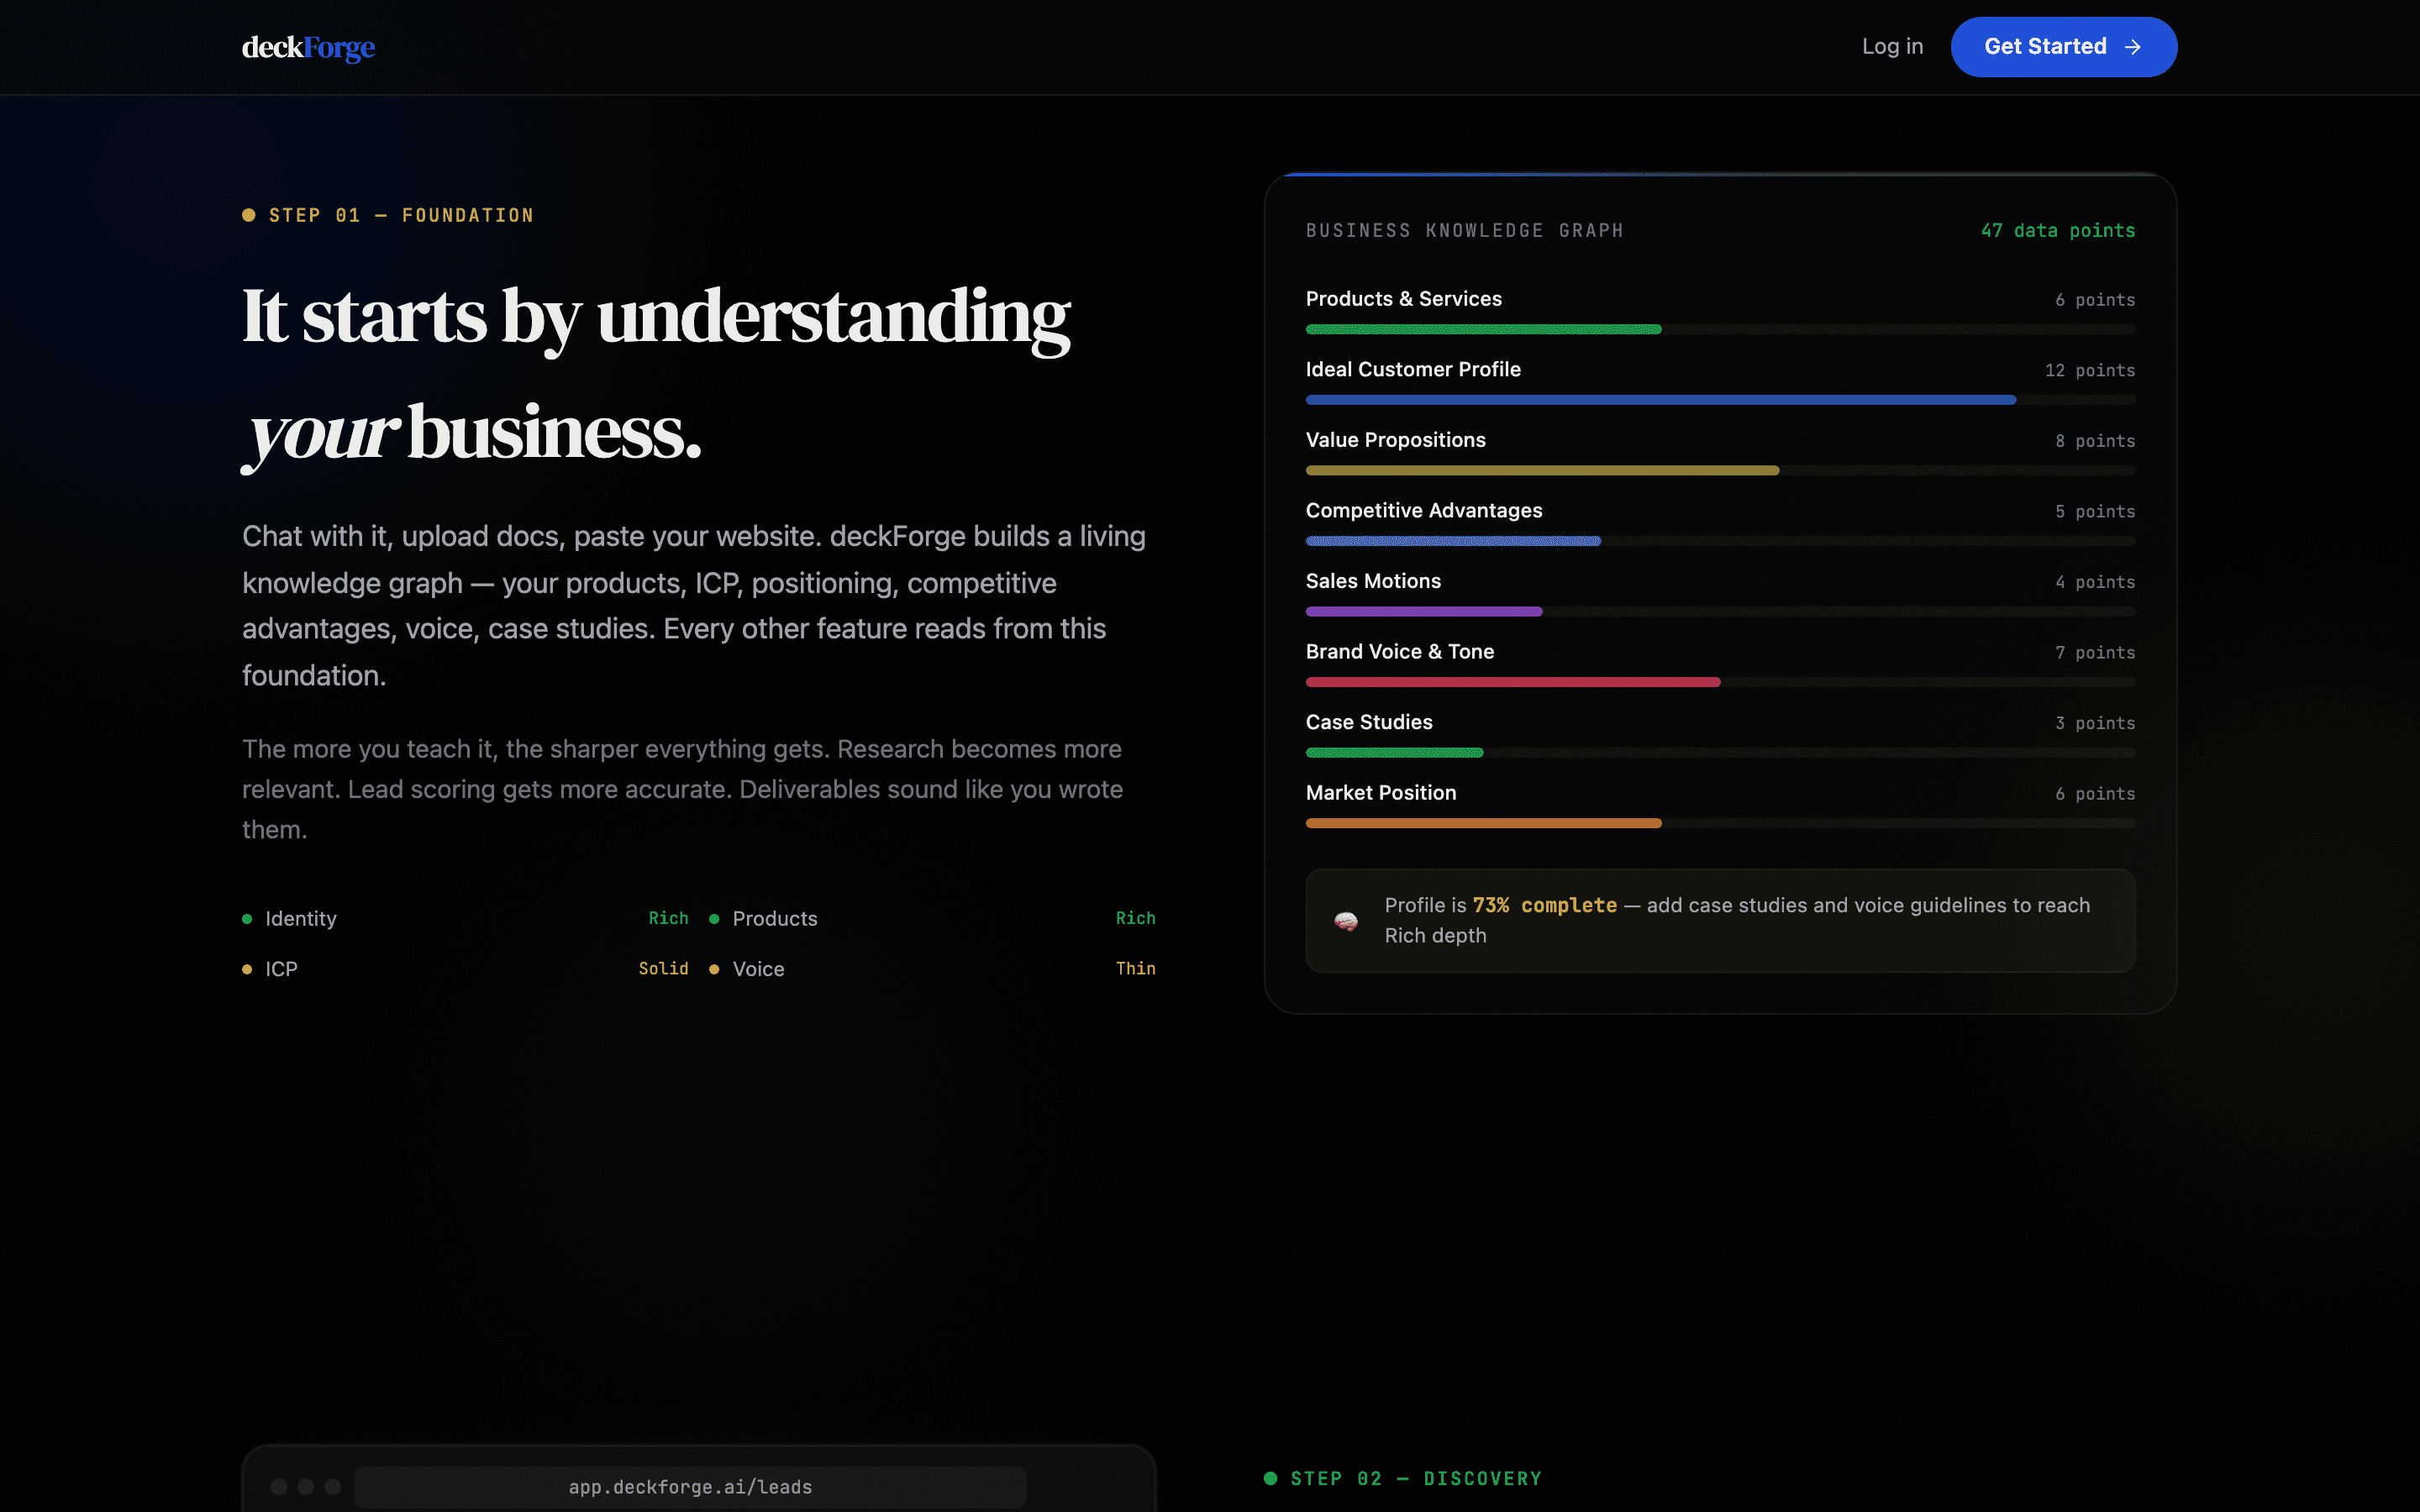Click the 'Rich' rating next to Identity

[668, 918]
